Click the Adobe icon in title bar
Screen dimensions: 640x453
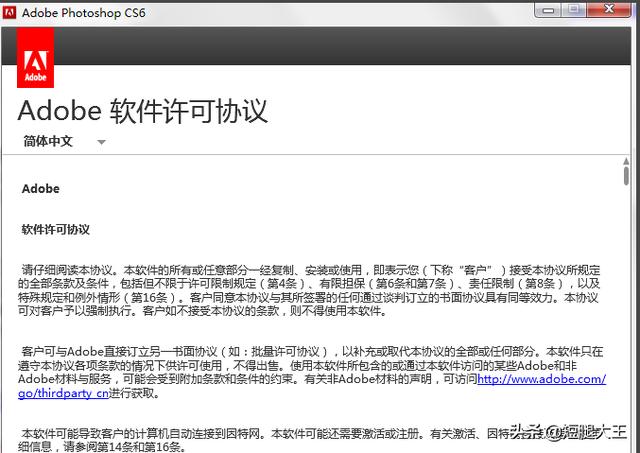click(x=9, y=13)
